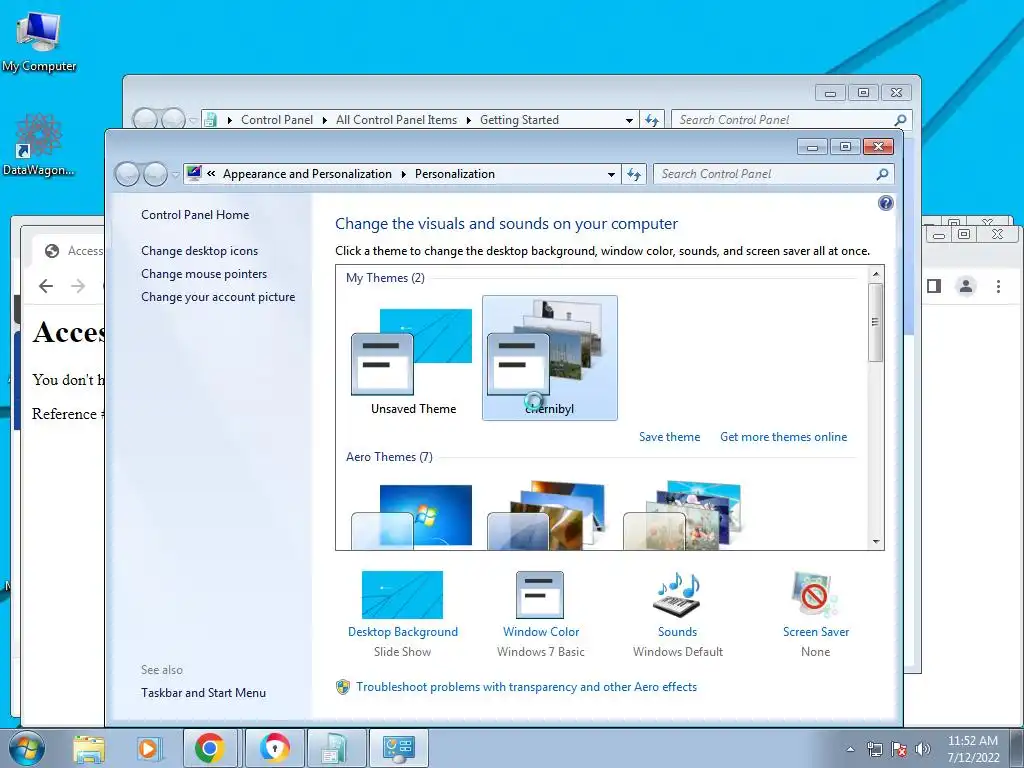Click themes list scrollbar thumb

click(876, 322)
